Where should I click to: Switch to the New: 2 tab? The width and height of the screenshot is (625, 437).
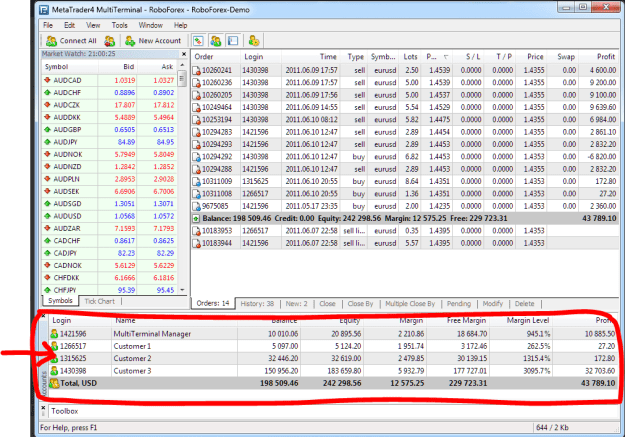click(296, 304)
